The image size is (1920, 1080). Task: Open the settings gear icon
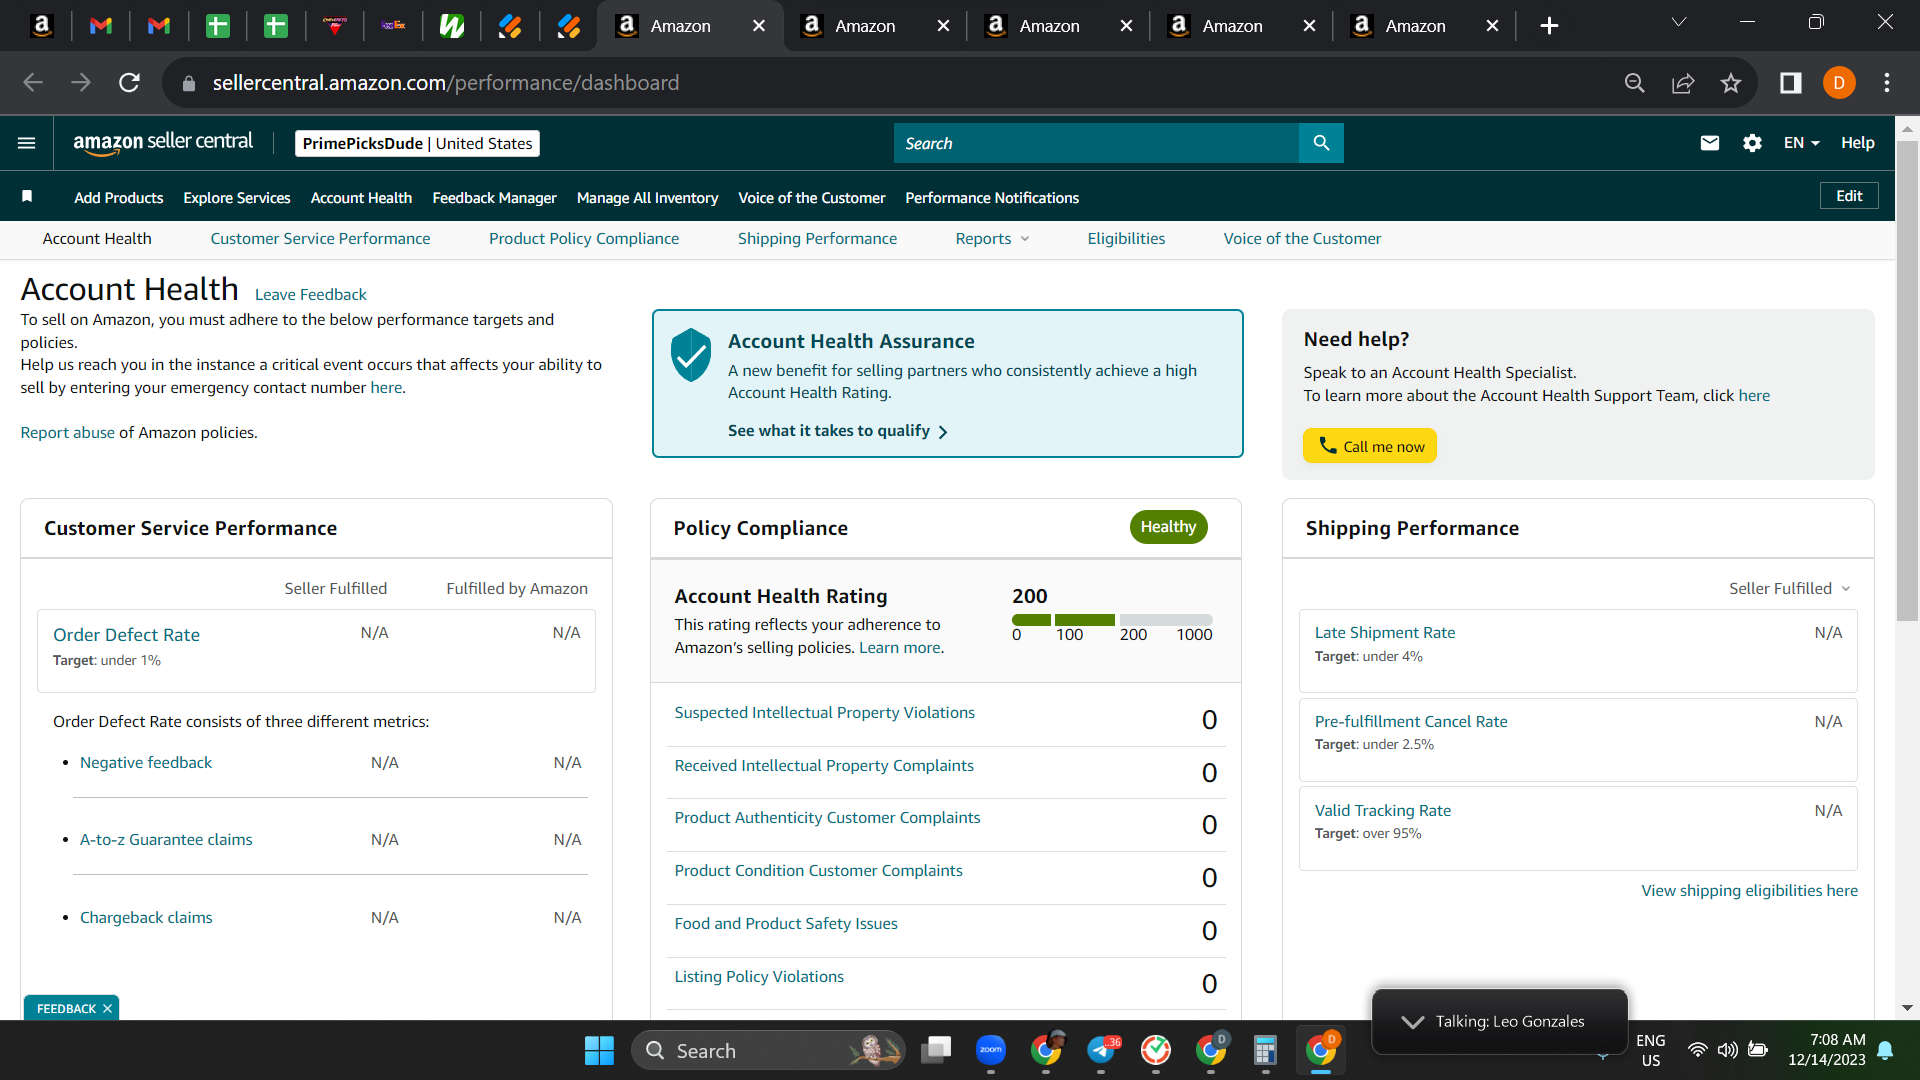pyautogui.click(x=1752, y=143)
